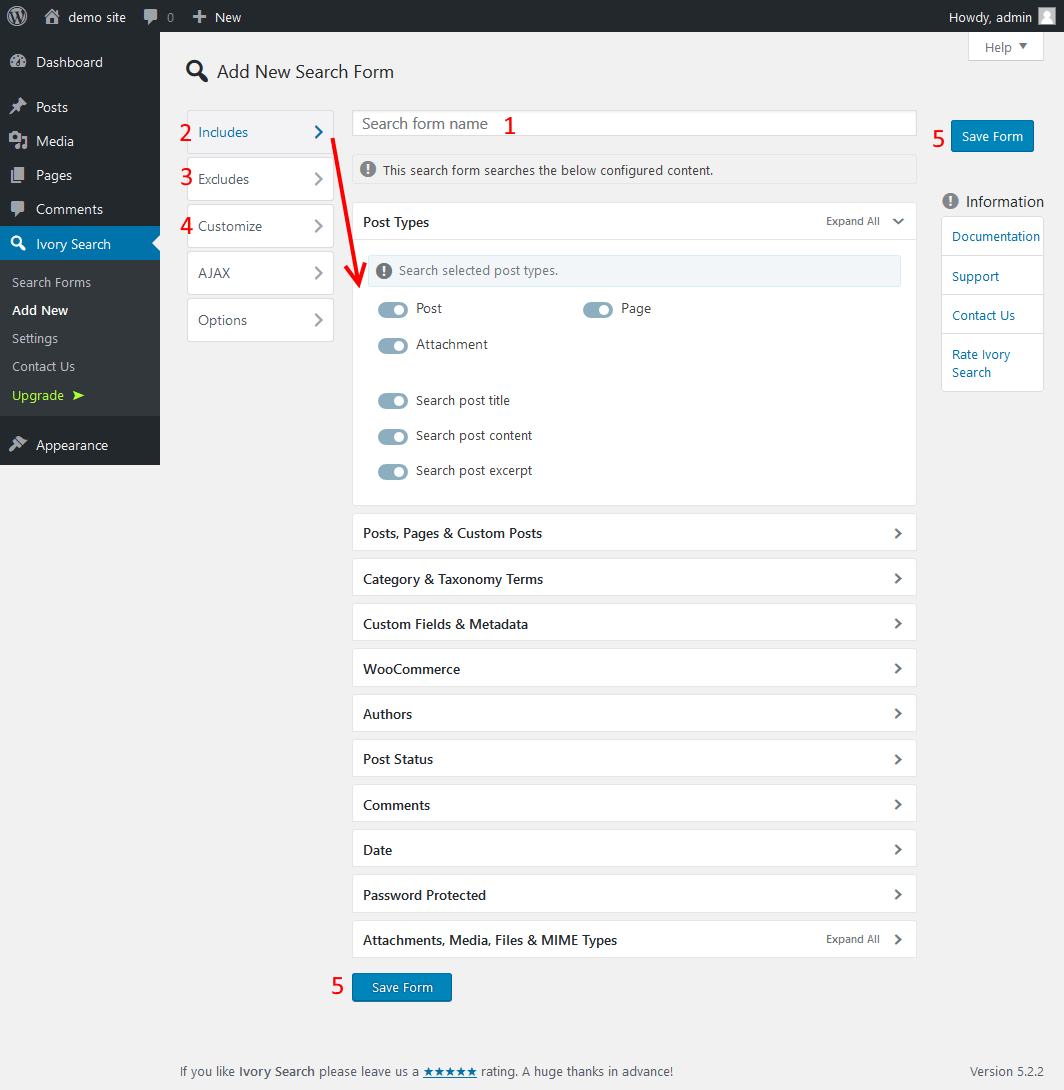Expand Category & Taxonomy Terms section
The height and width of the screenshot is (1090, 1064).
[634, 578]
